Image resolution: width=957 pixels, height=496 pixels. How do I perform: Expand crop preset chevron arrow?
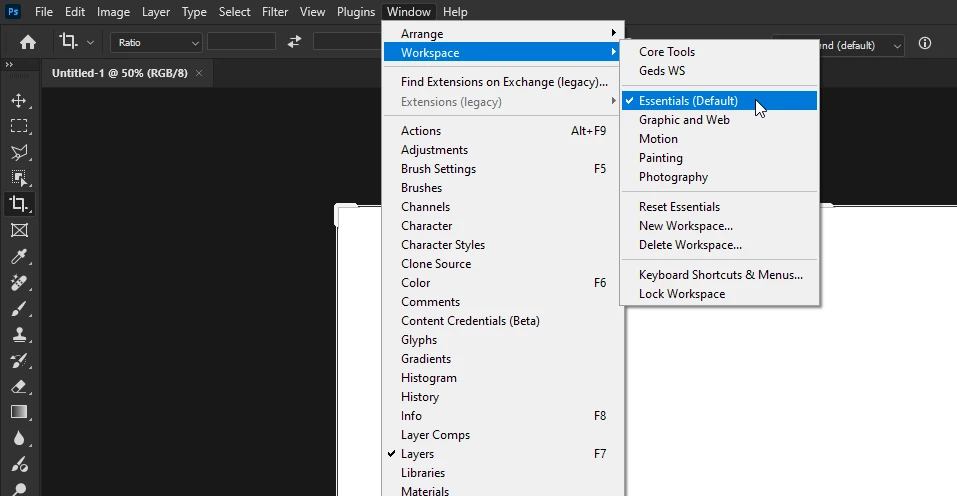click(x=90, y=43)
